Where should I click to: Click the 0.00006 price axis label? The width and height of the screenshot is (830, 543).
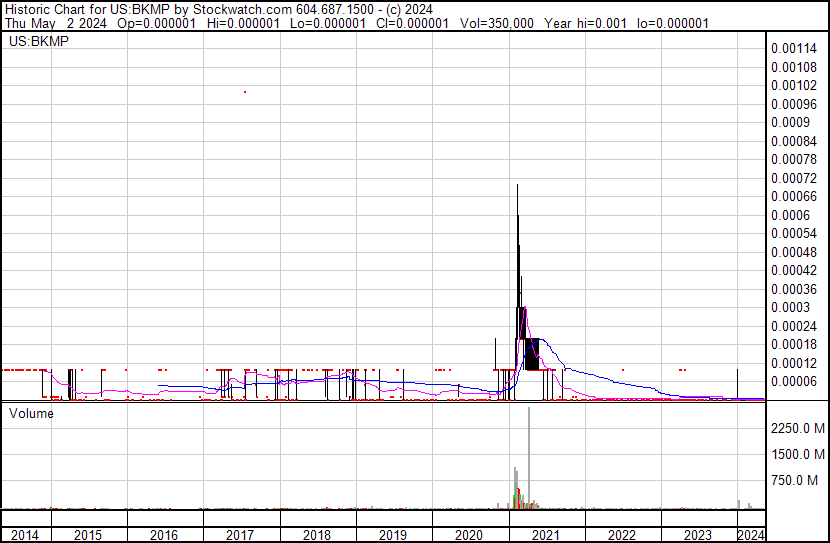click(795, 381)
